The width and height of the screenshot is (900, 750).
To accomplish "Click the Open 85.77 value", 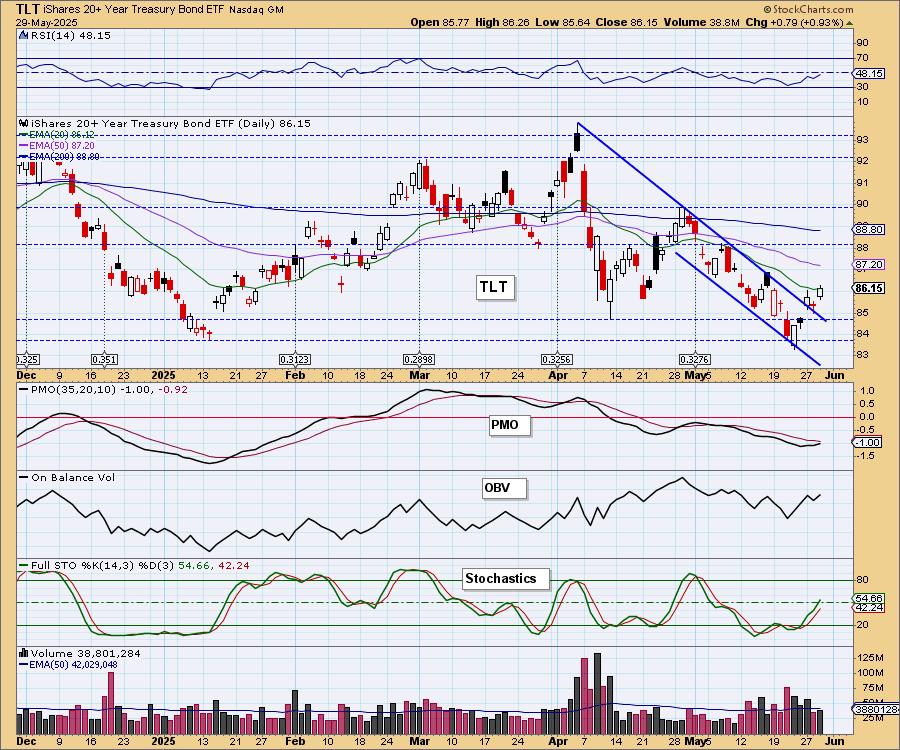I will pyautogui.click(x=440, y=22).
